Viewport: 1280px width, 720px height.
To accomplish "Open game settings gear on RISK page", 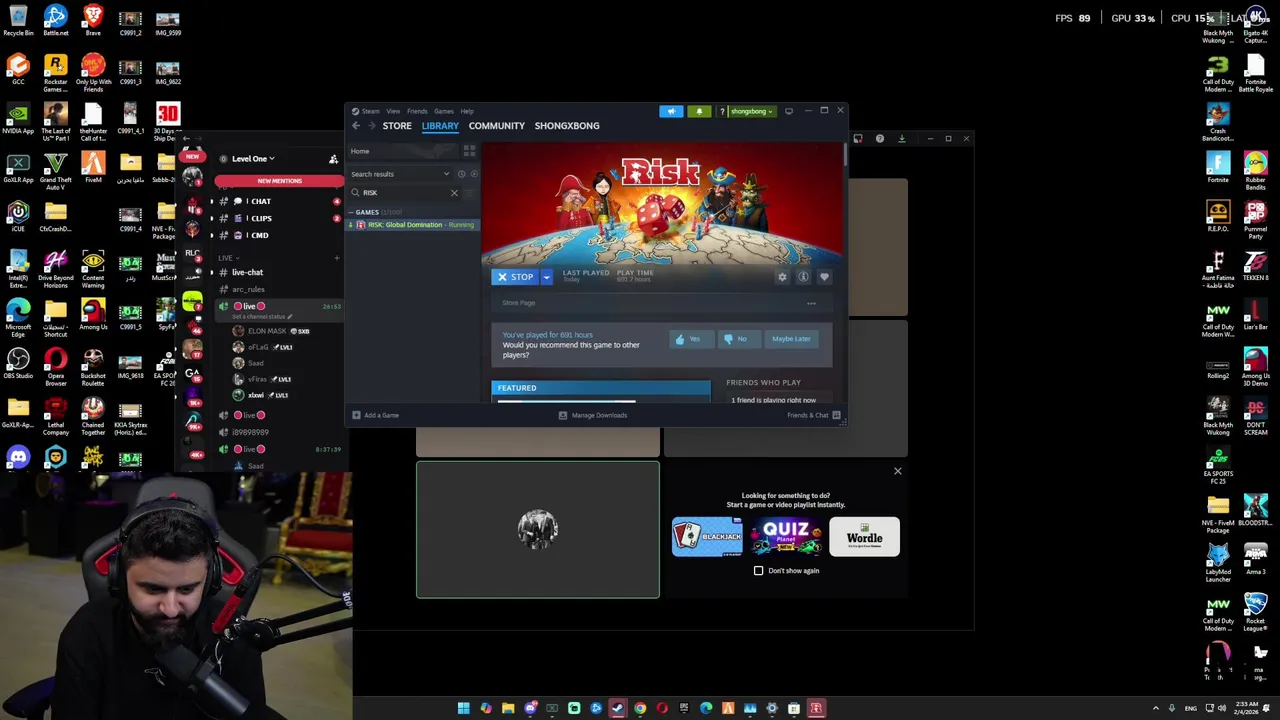I will (x=782, y=277).
